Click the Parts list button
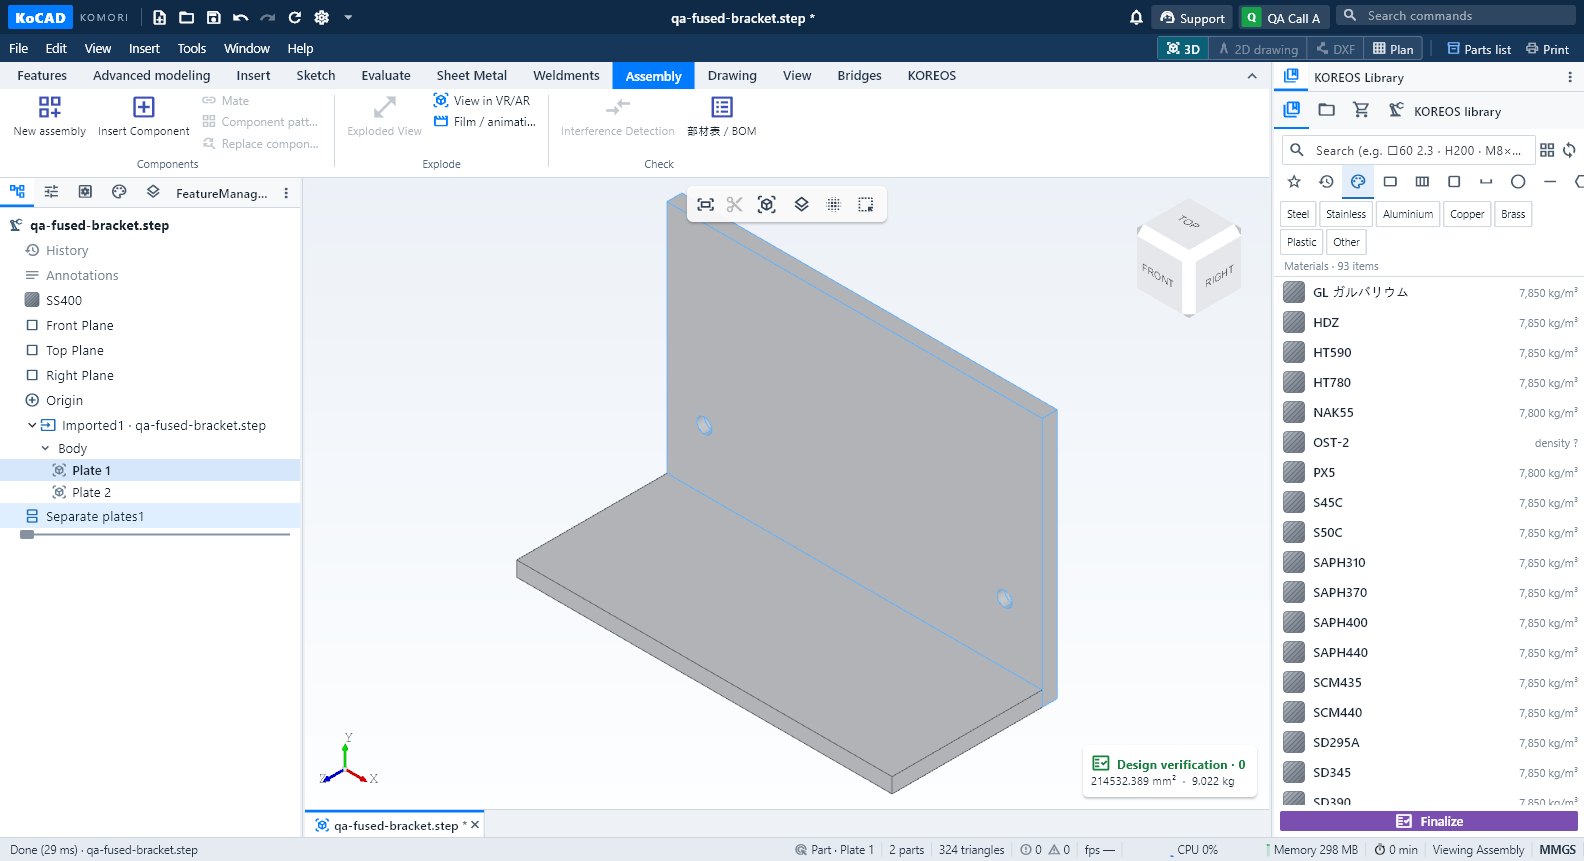 point(1479,48)
